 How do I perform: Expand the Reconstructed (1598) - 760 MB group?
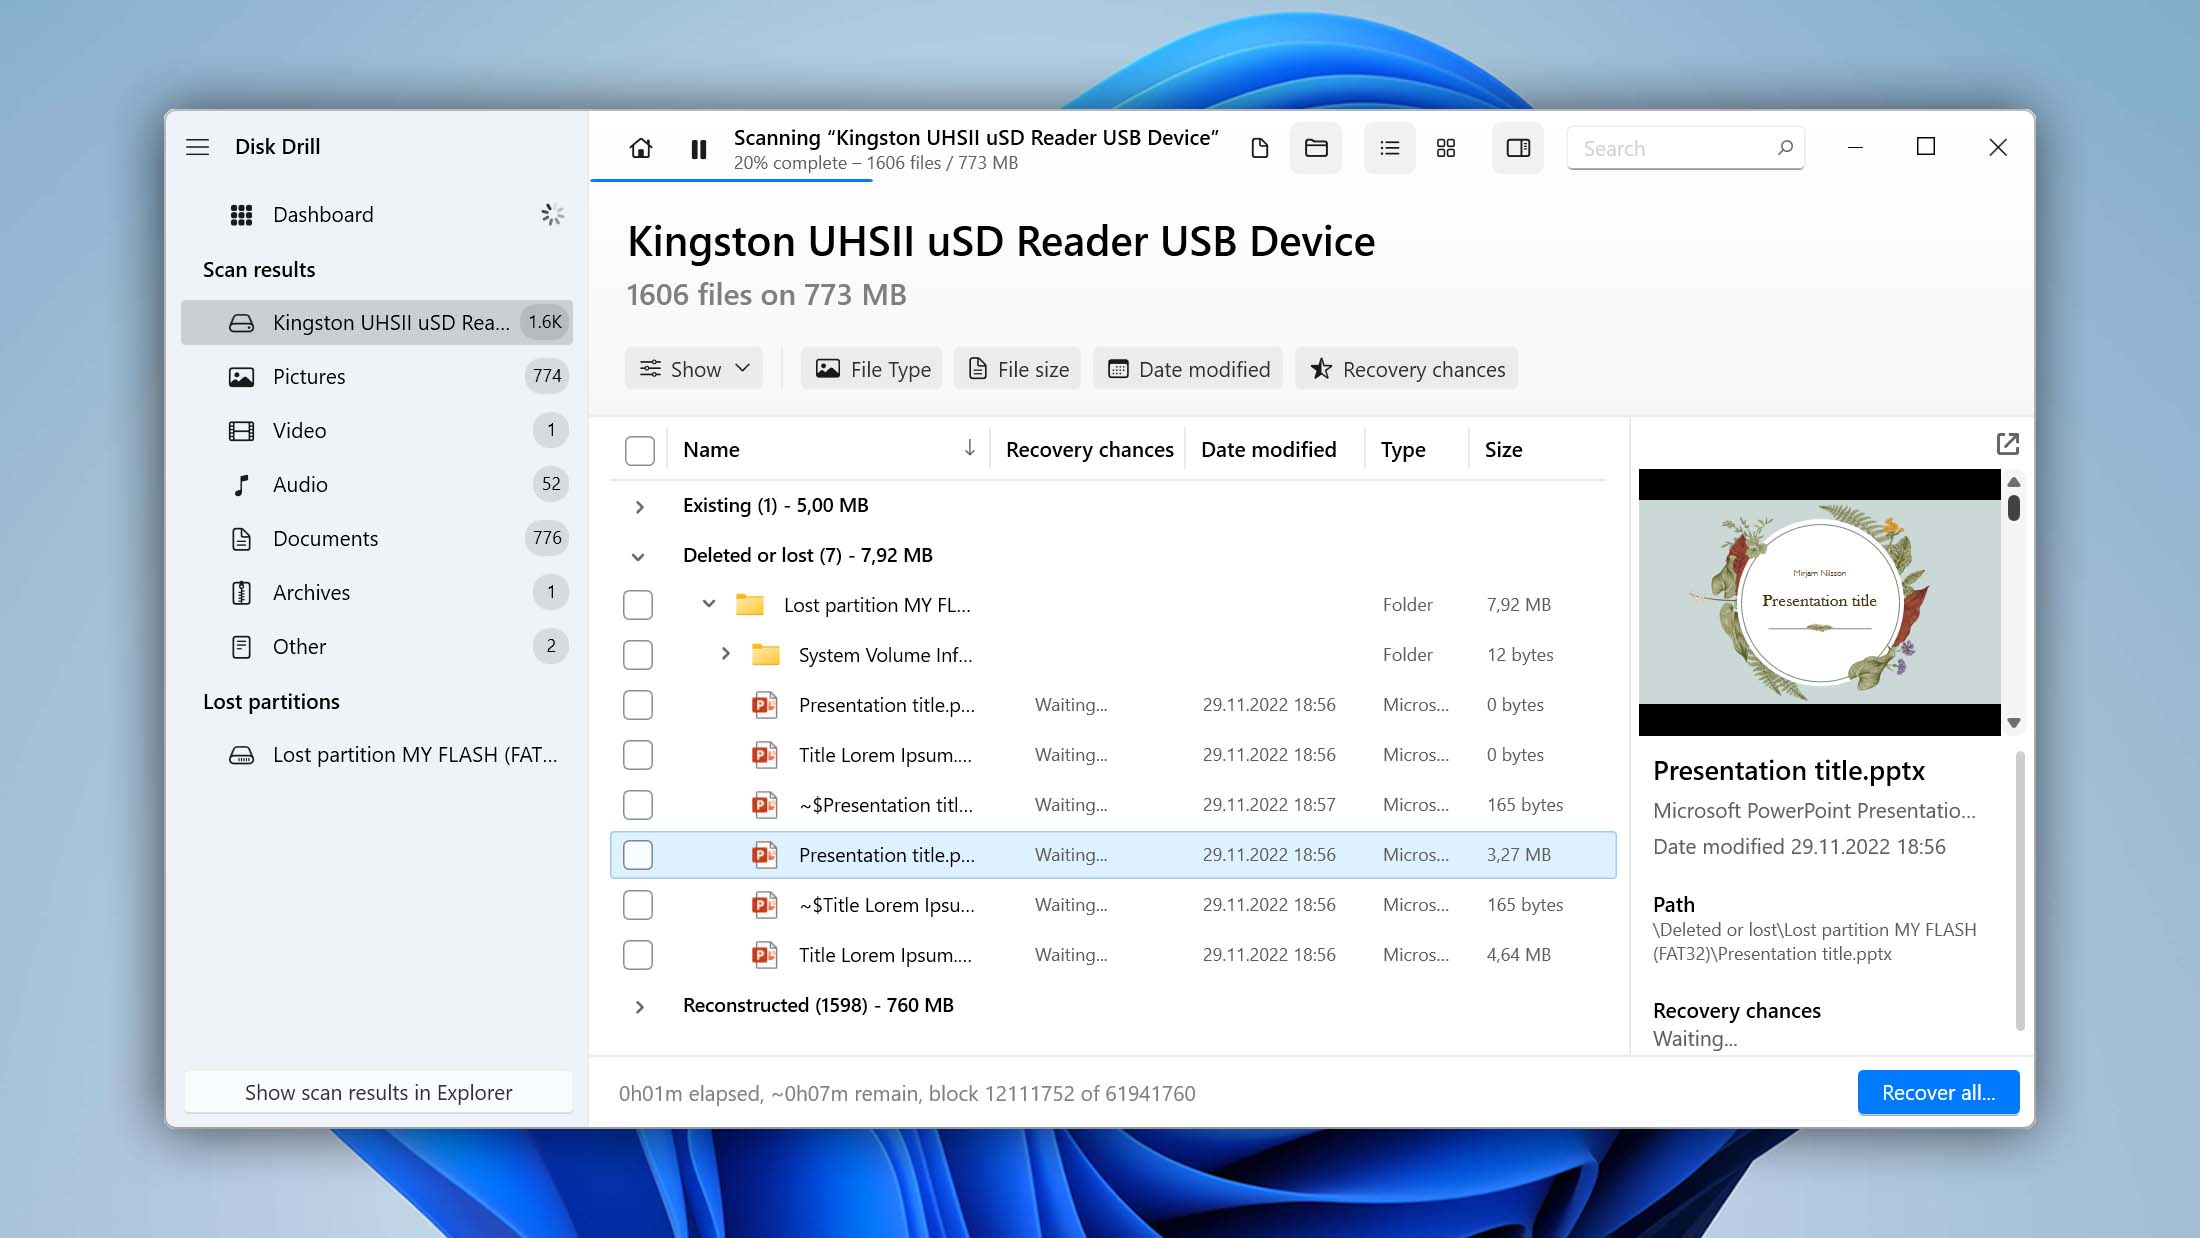(x=638, y=1005)
